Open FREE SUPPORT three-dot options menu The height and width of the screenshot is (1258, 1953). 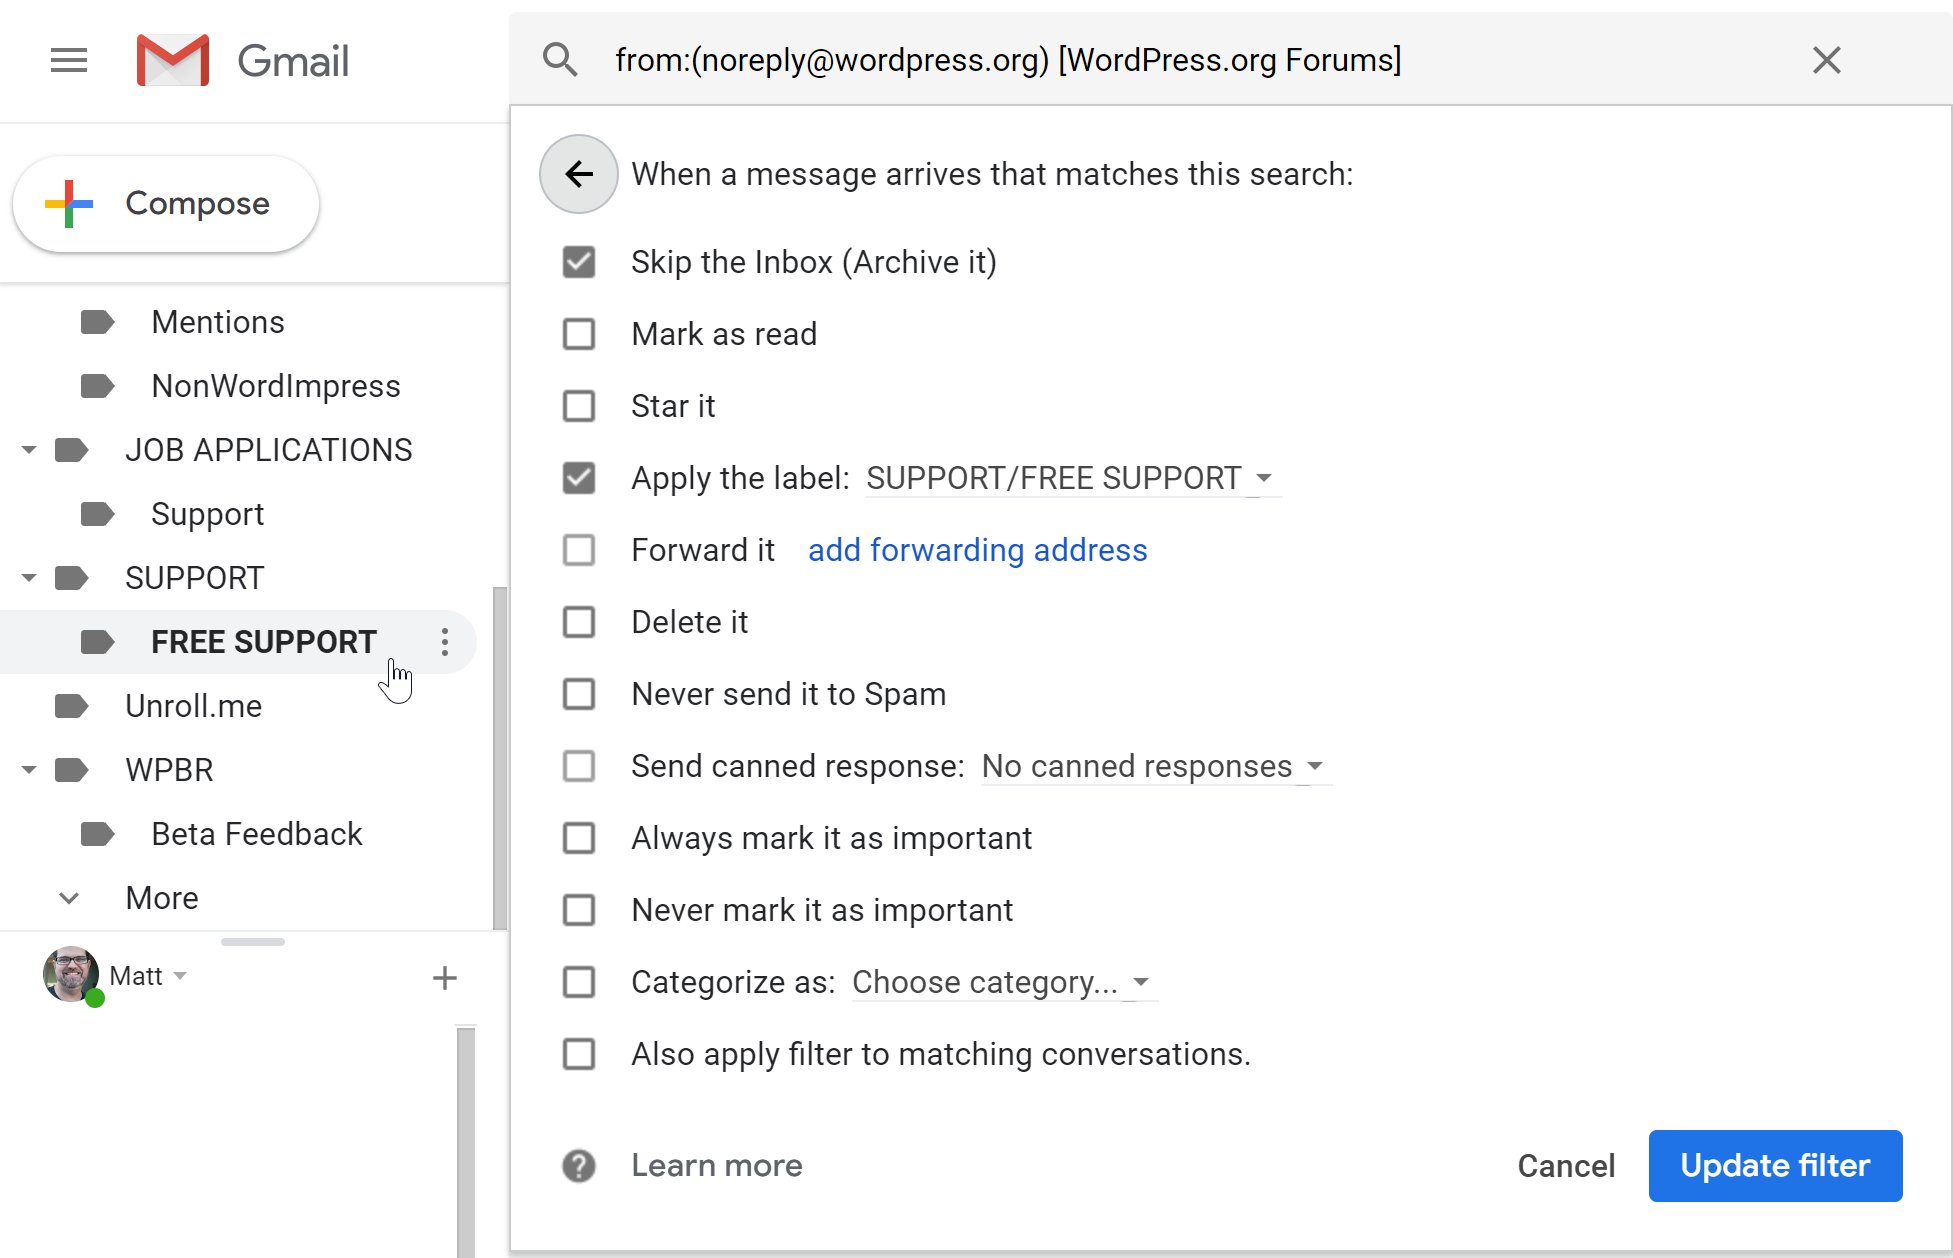(x=445, y=642)
